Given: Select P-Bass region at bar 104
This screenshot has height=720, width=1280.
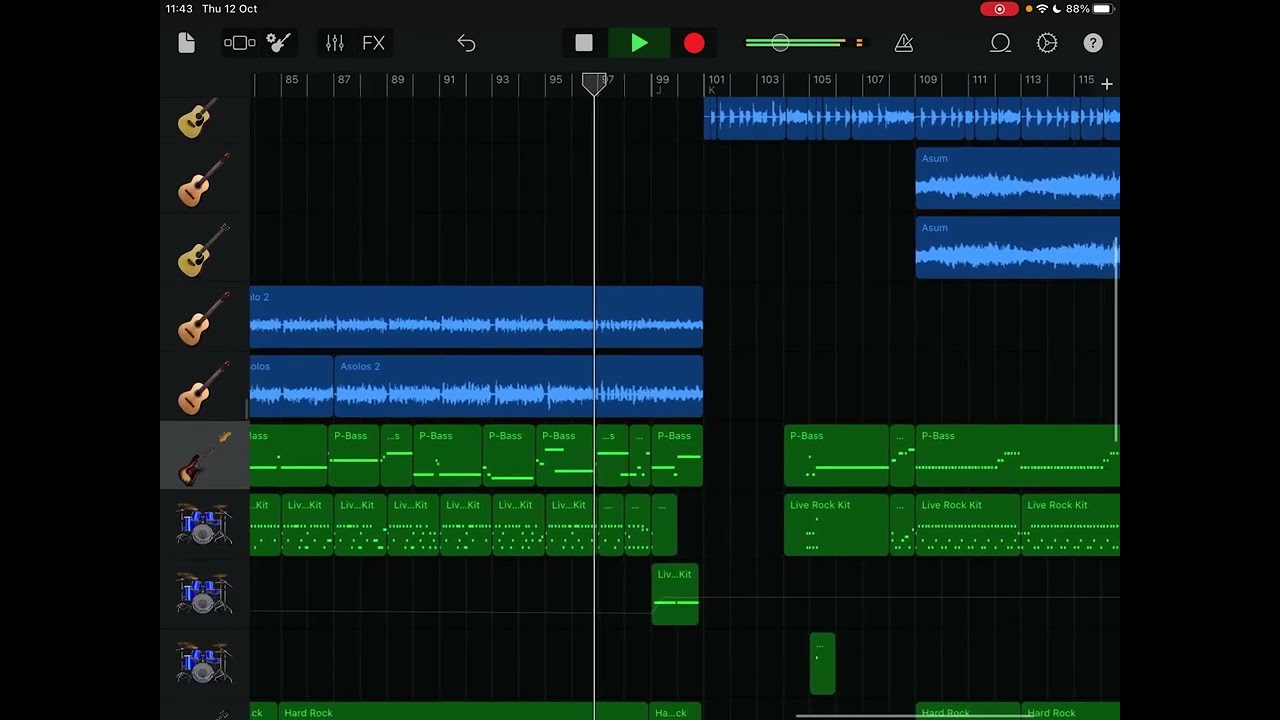Looking at the screenshot, I should [x=836, y=455].
